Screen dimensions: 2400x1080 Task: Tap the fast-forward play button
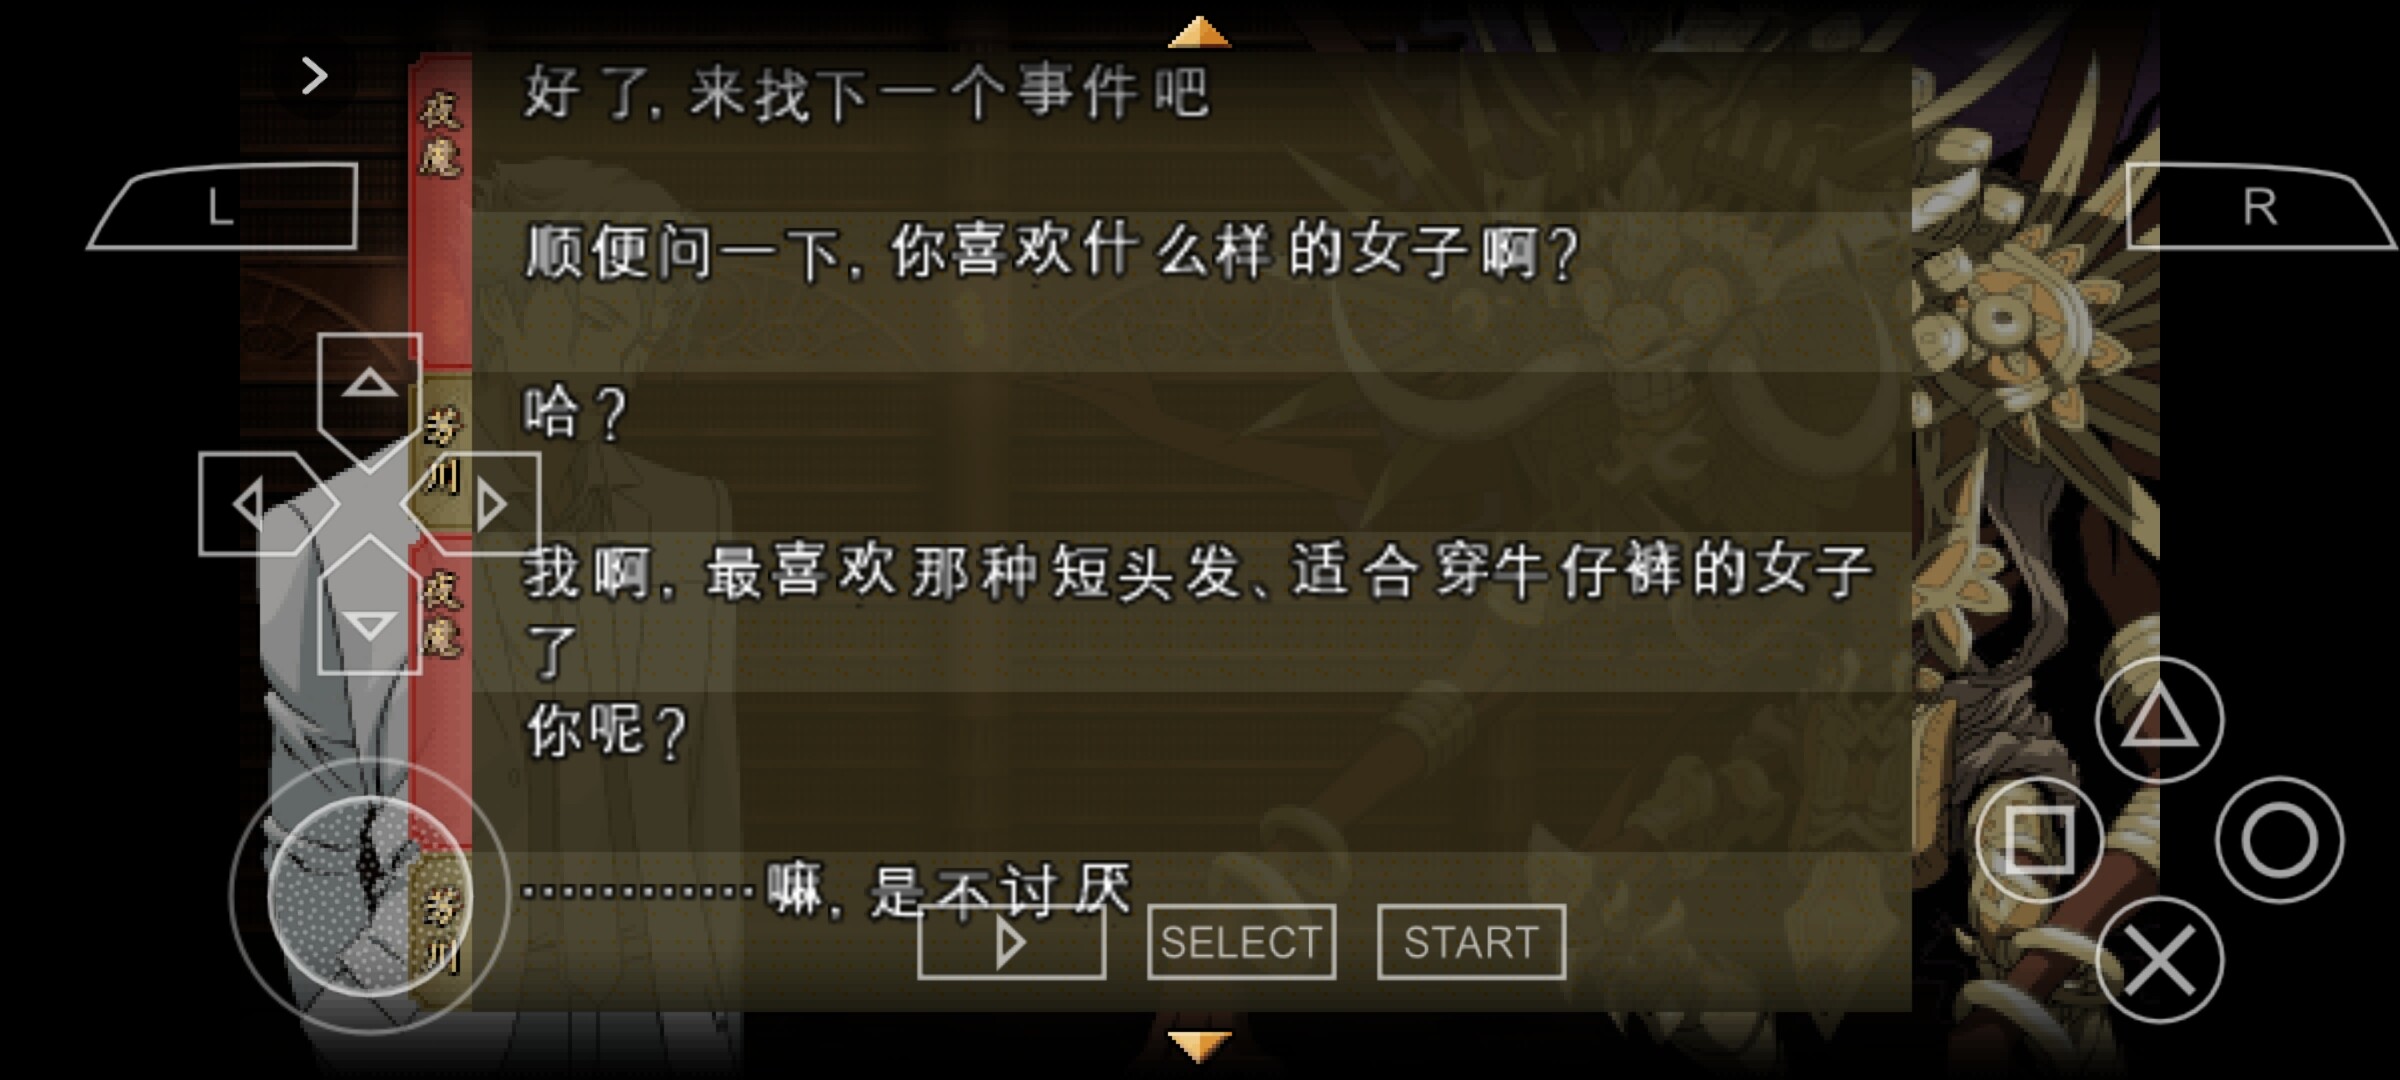click(1011, 942)
